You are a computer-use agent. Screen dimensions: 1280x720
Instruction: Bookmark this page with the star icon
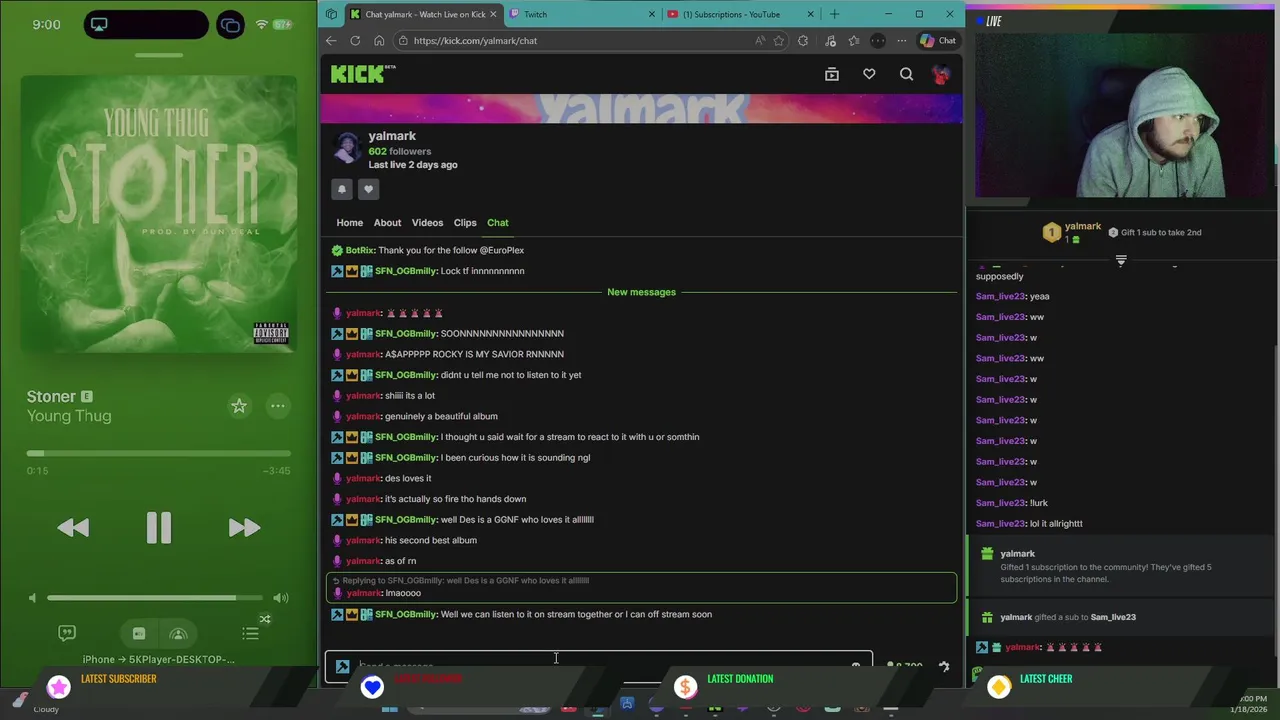[x=778, y=41]
